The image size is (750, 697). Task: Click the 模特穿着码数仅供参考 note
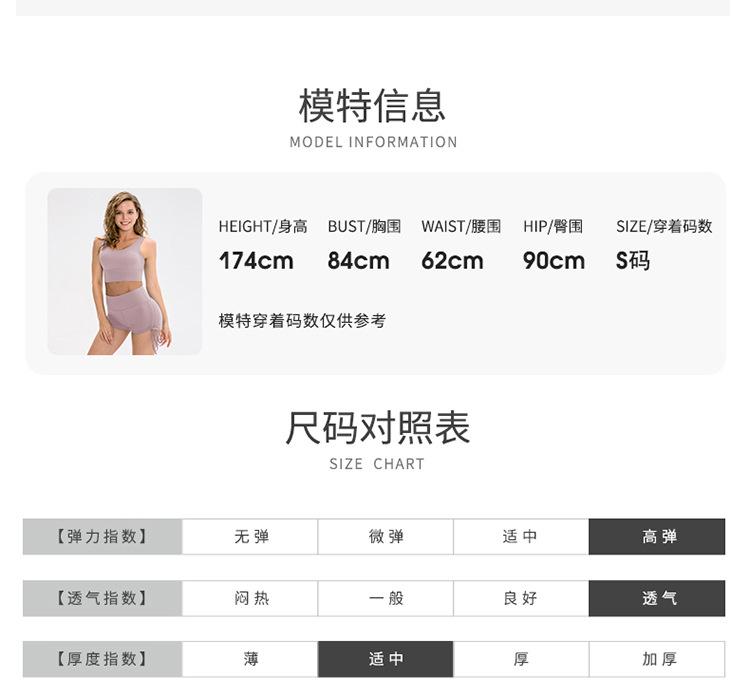click(x=302, y=321)
